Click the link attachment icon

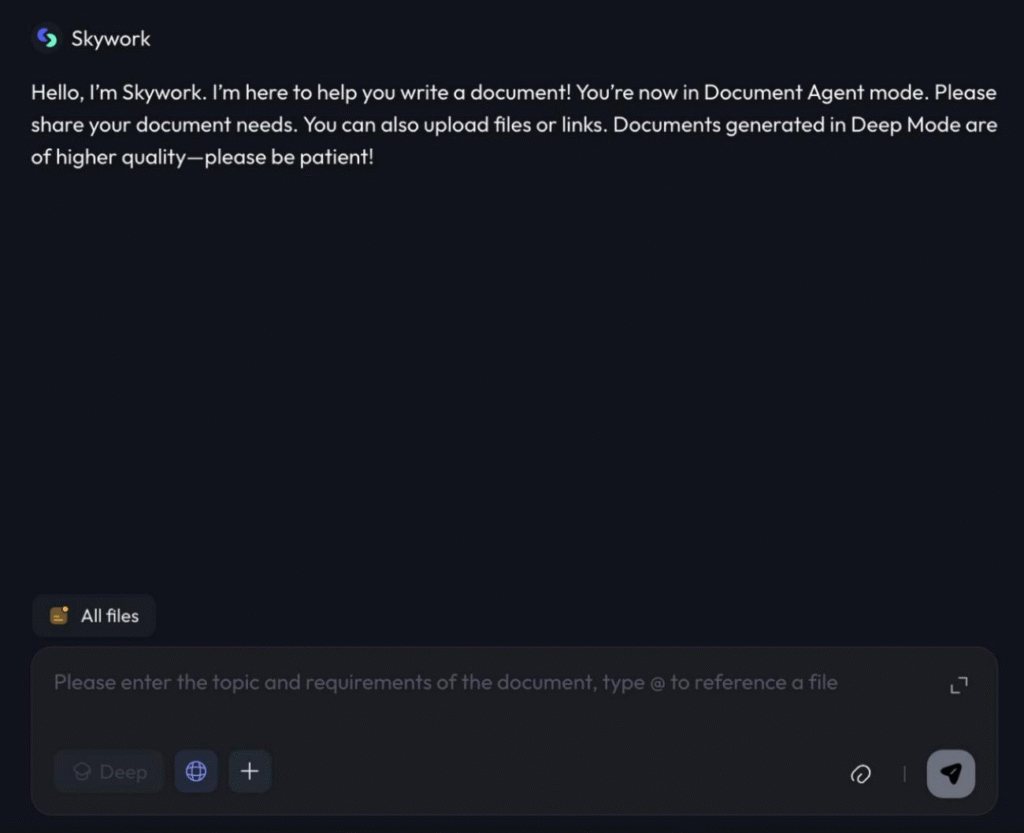860,774
